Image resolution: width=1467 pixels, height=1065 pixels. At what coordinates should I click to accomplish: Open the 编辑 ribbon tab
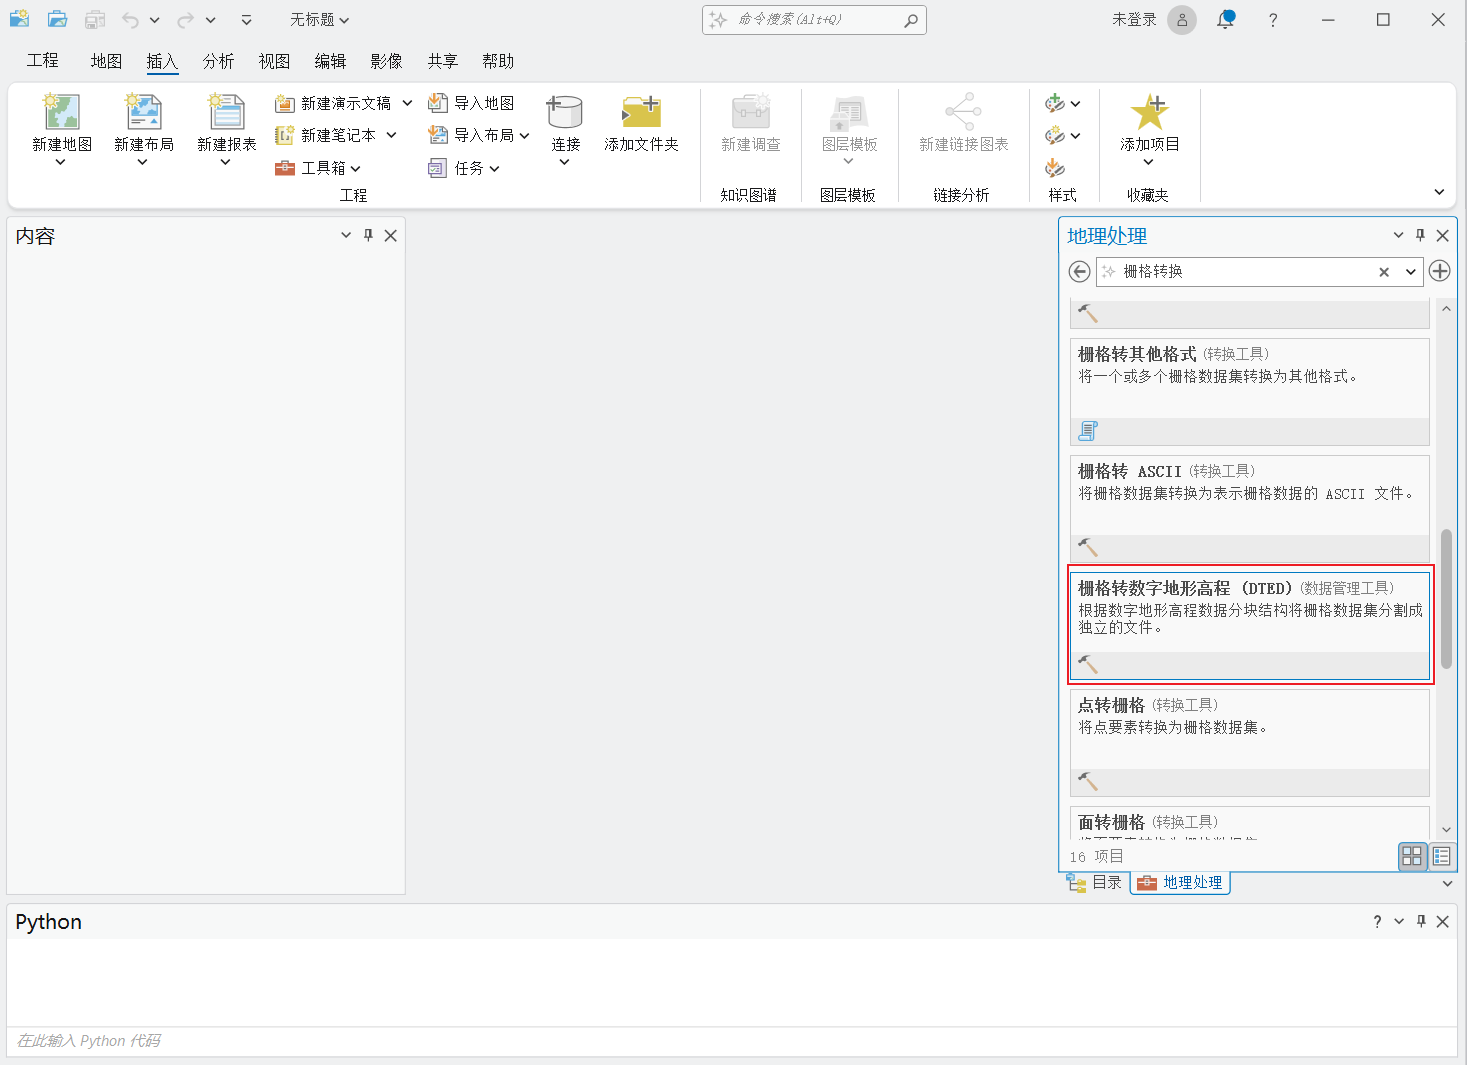tap(330, 61)
